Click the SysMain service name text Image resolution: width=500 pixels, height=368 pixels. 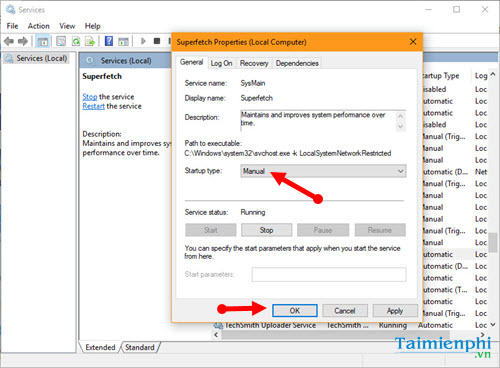point(253,83)
